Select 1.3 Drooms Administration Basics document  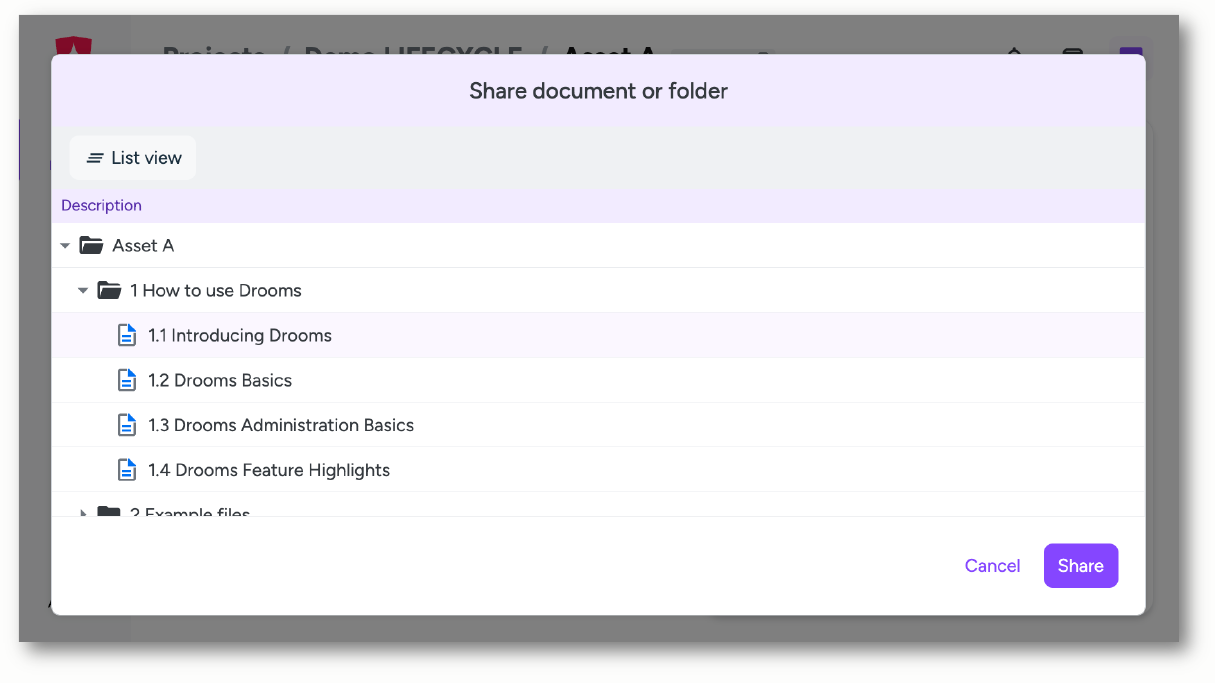(x=281, y=425)
